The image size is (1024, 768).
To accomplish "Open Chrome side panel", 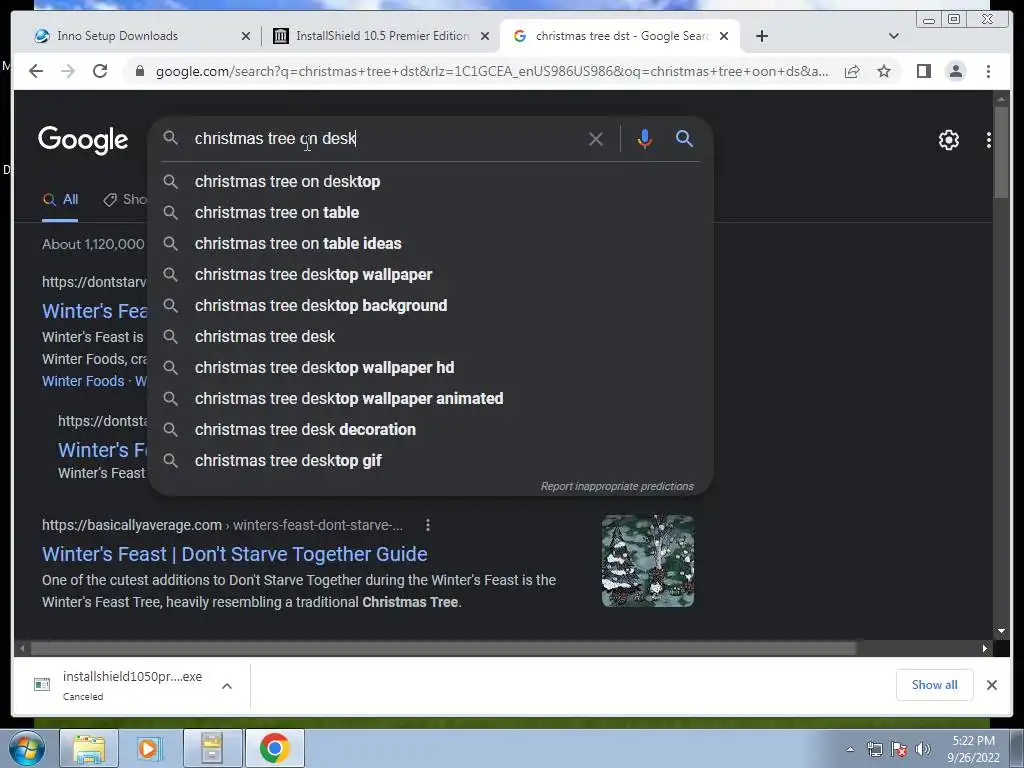I will [923, 71].
